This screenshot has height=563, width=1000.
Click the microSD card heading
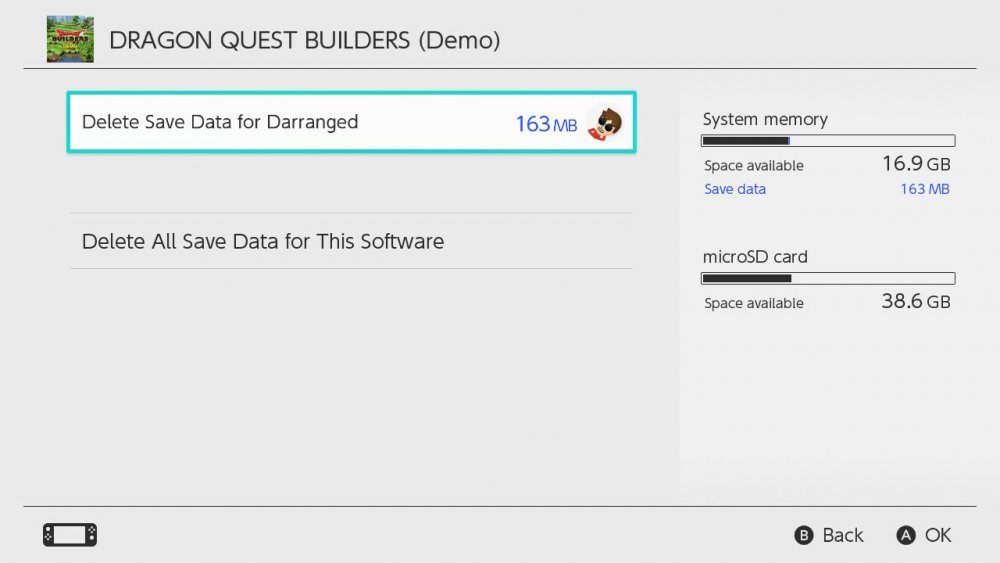click(x=755, y=257)
